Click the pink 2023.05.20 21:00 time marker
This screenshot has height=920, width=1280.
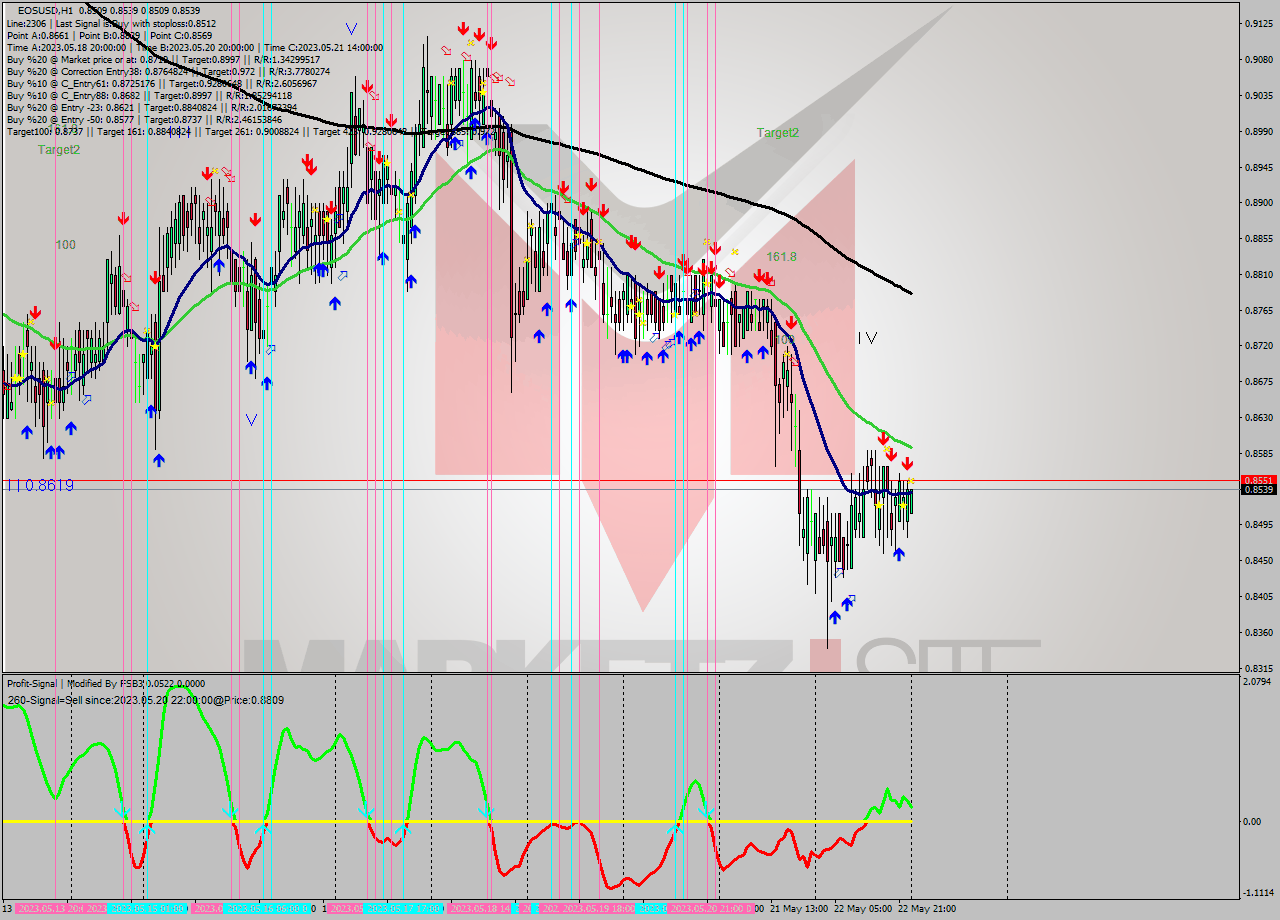tap(710, 909)
